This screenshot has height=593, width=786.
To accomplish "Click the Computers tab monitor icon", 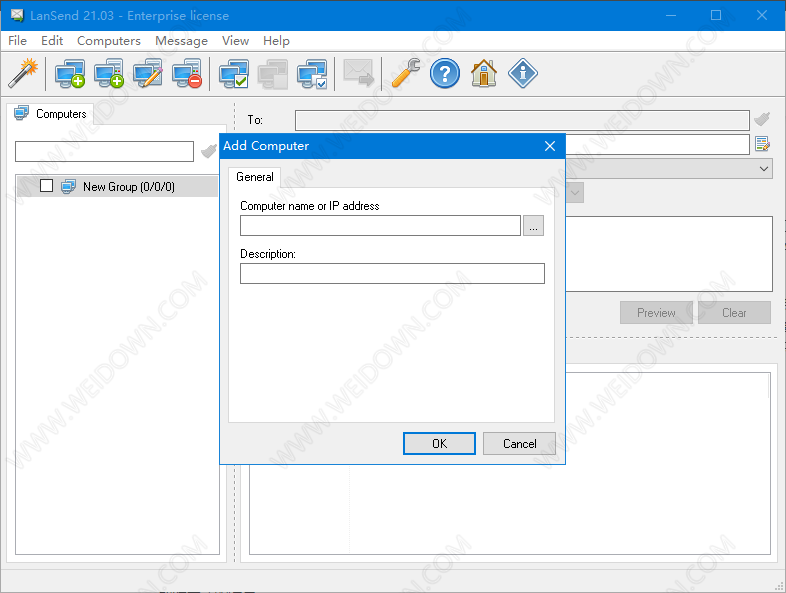I will 22,113.
